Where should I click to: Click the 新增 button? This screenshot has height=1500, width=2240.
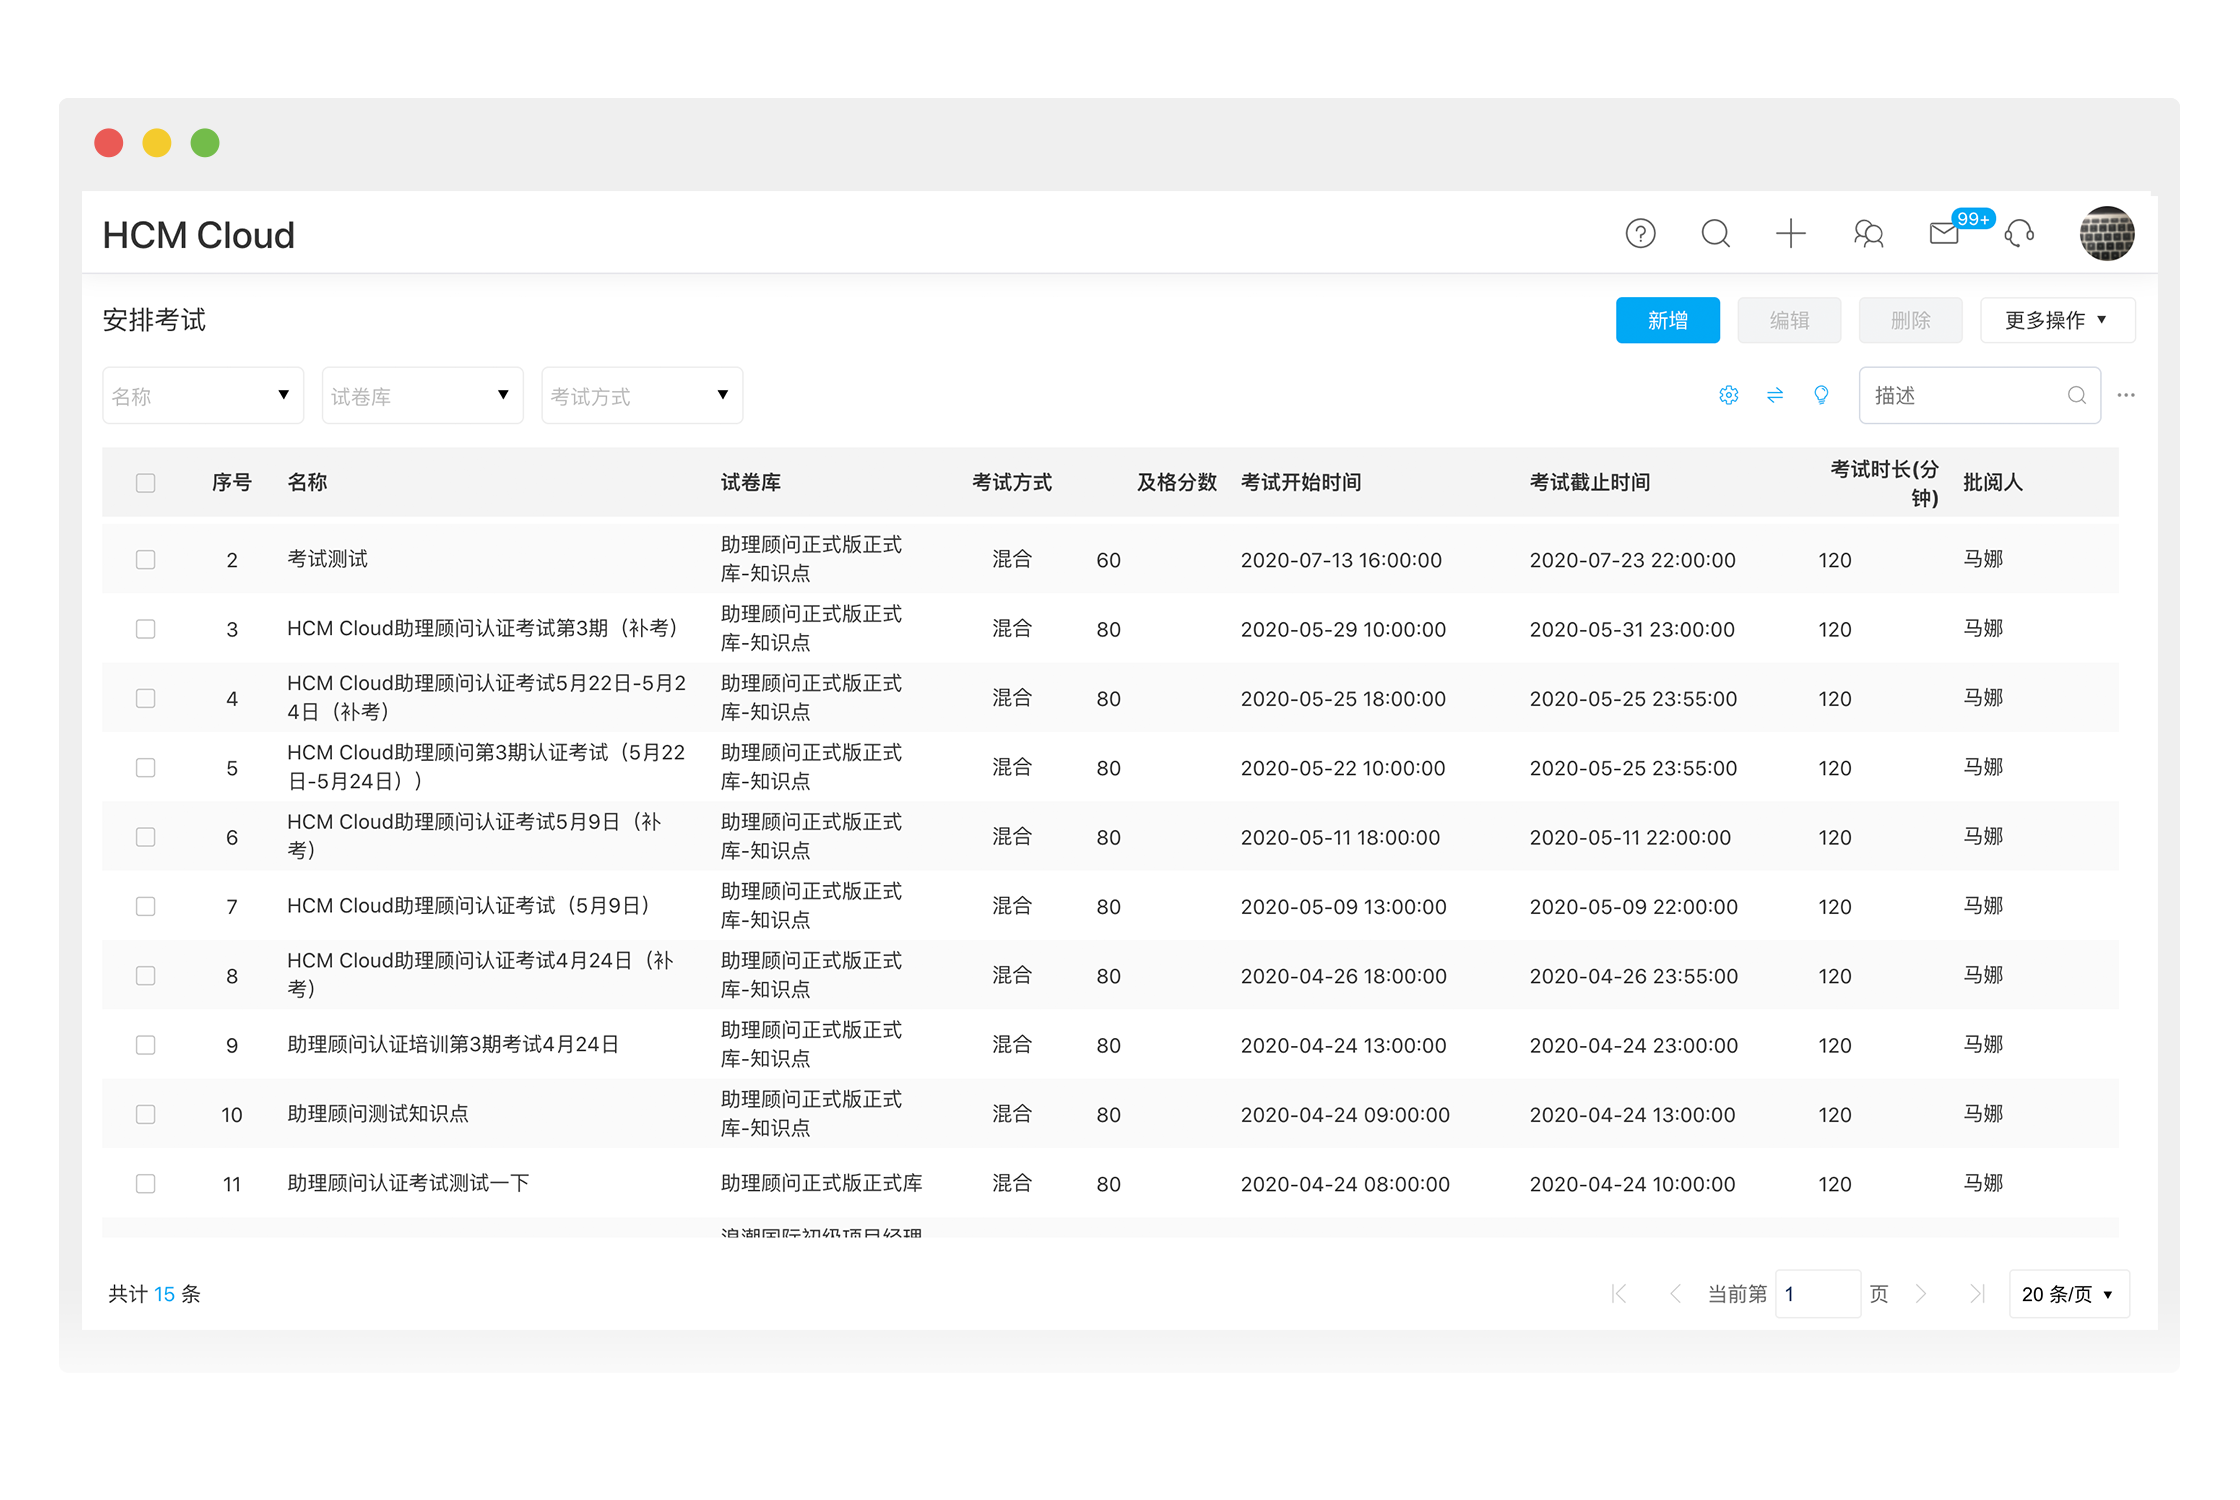(x=1668, y=320)
